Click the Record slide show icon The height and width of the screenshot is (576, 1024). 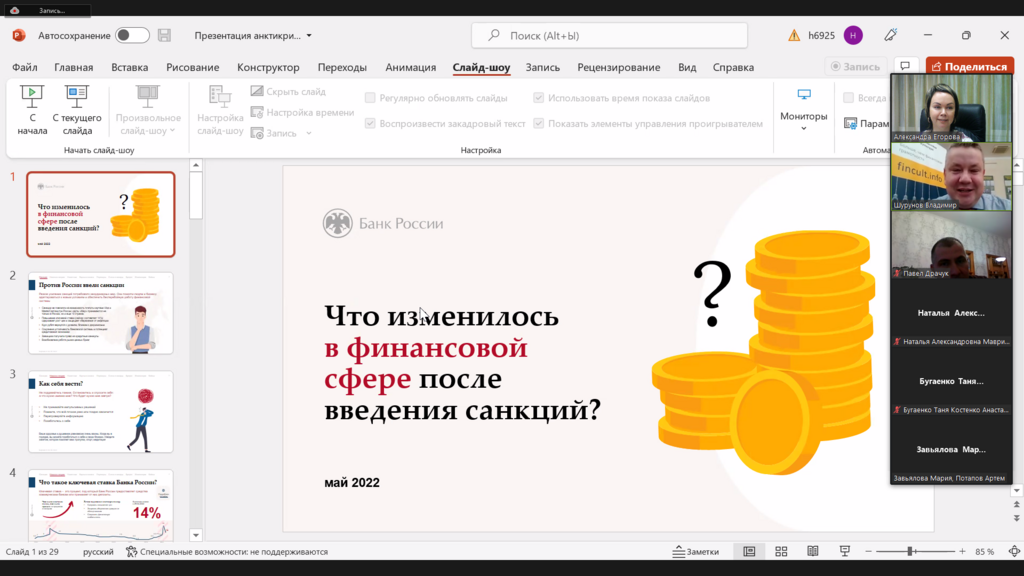pyautogui.click(x=257, y=133)
